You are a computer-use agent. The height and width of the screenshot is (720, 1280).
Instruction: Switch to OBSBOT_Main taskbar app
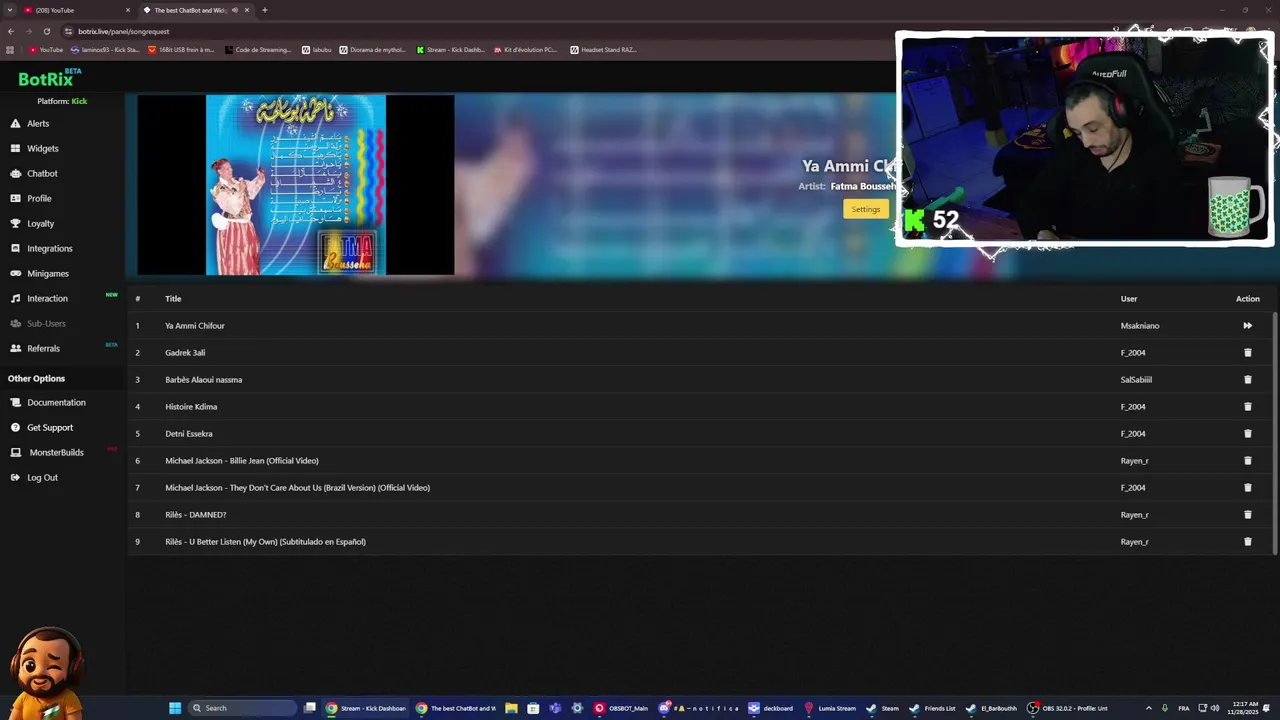621,708
